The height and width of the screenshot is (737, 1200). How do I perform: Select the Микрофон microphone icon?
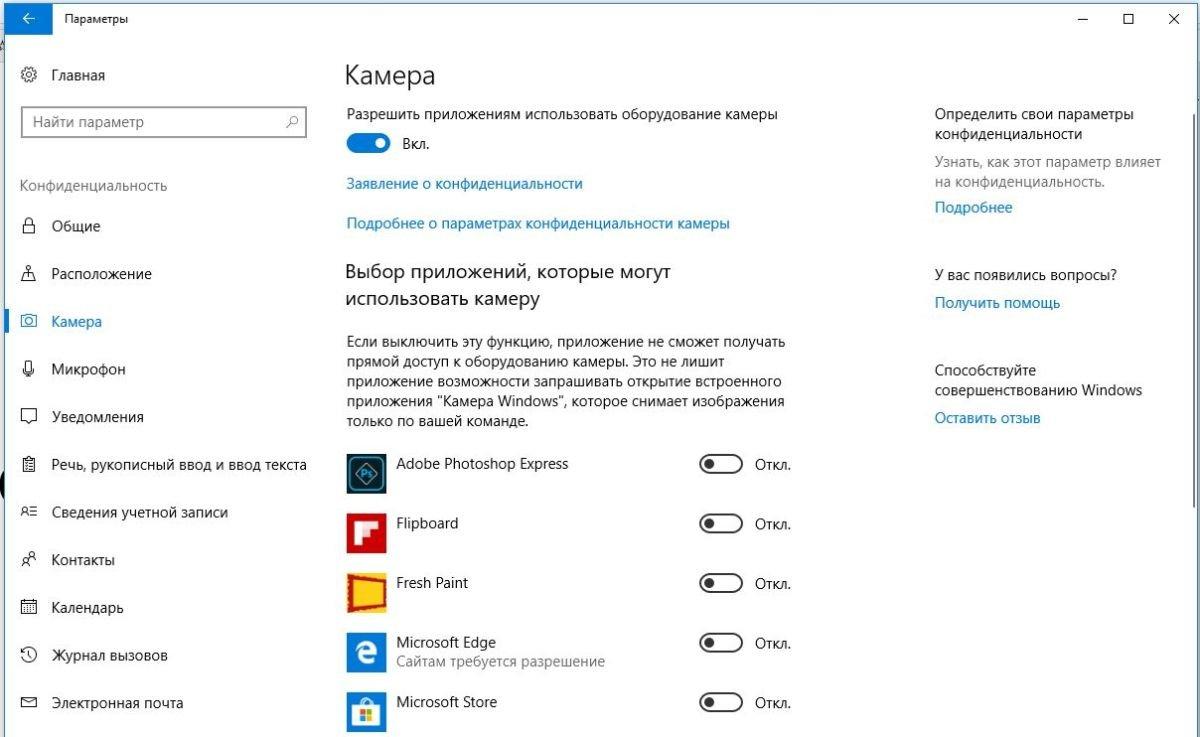pos(29,369)
